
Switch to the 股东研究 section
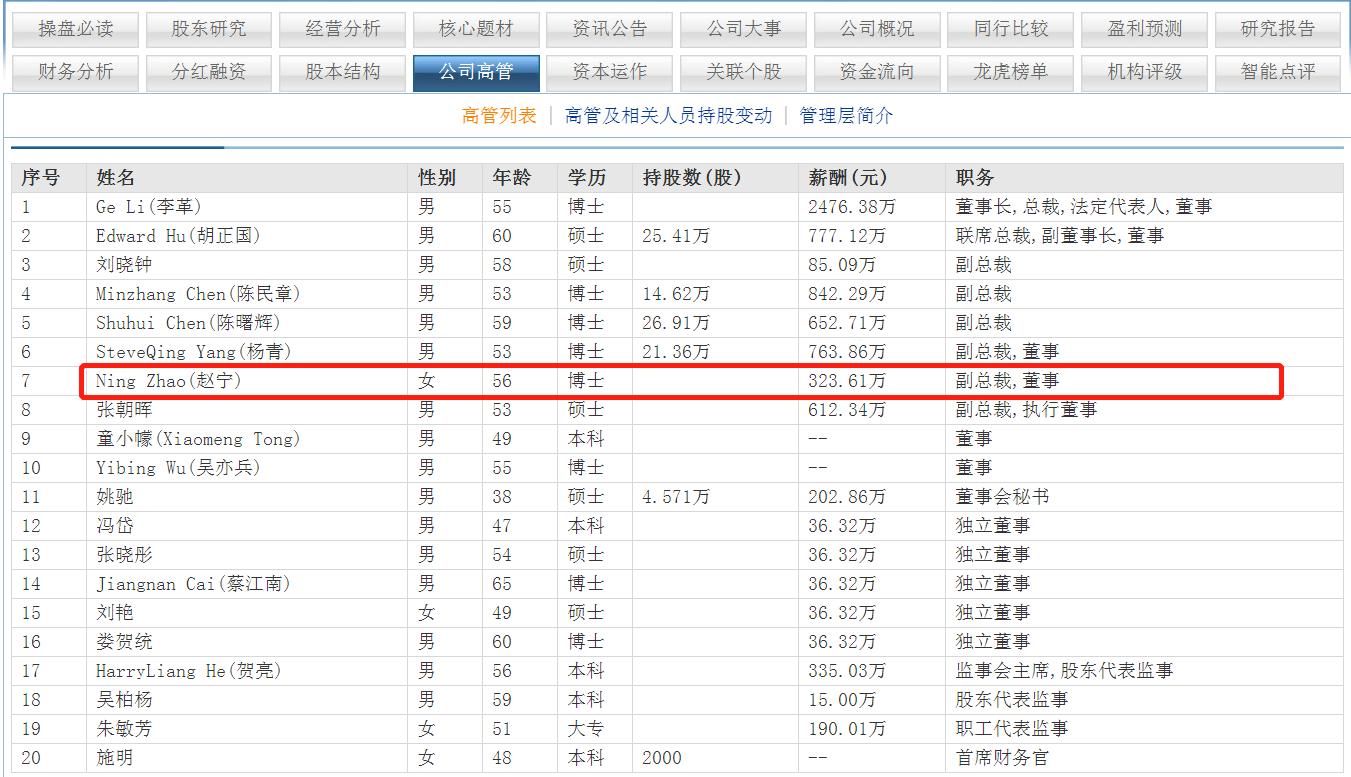pos(208,28)
